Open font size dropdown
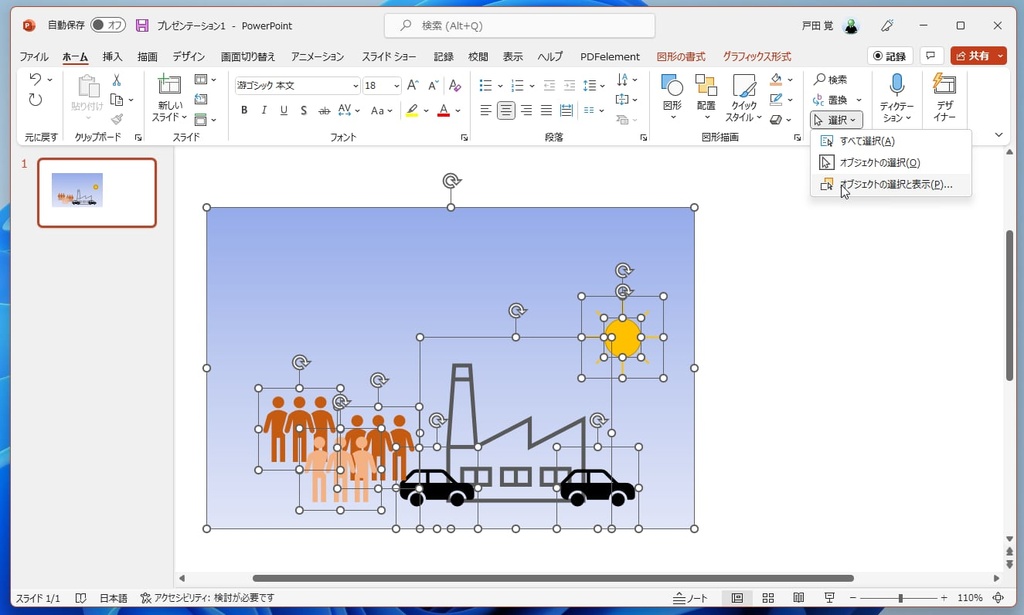Image resolution: width=1024 pixels, height=615 pixels. click(396, 86)
